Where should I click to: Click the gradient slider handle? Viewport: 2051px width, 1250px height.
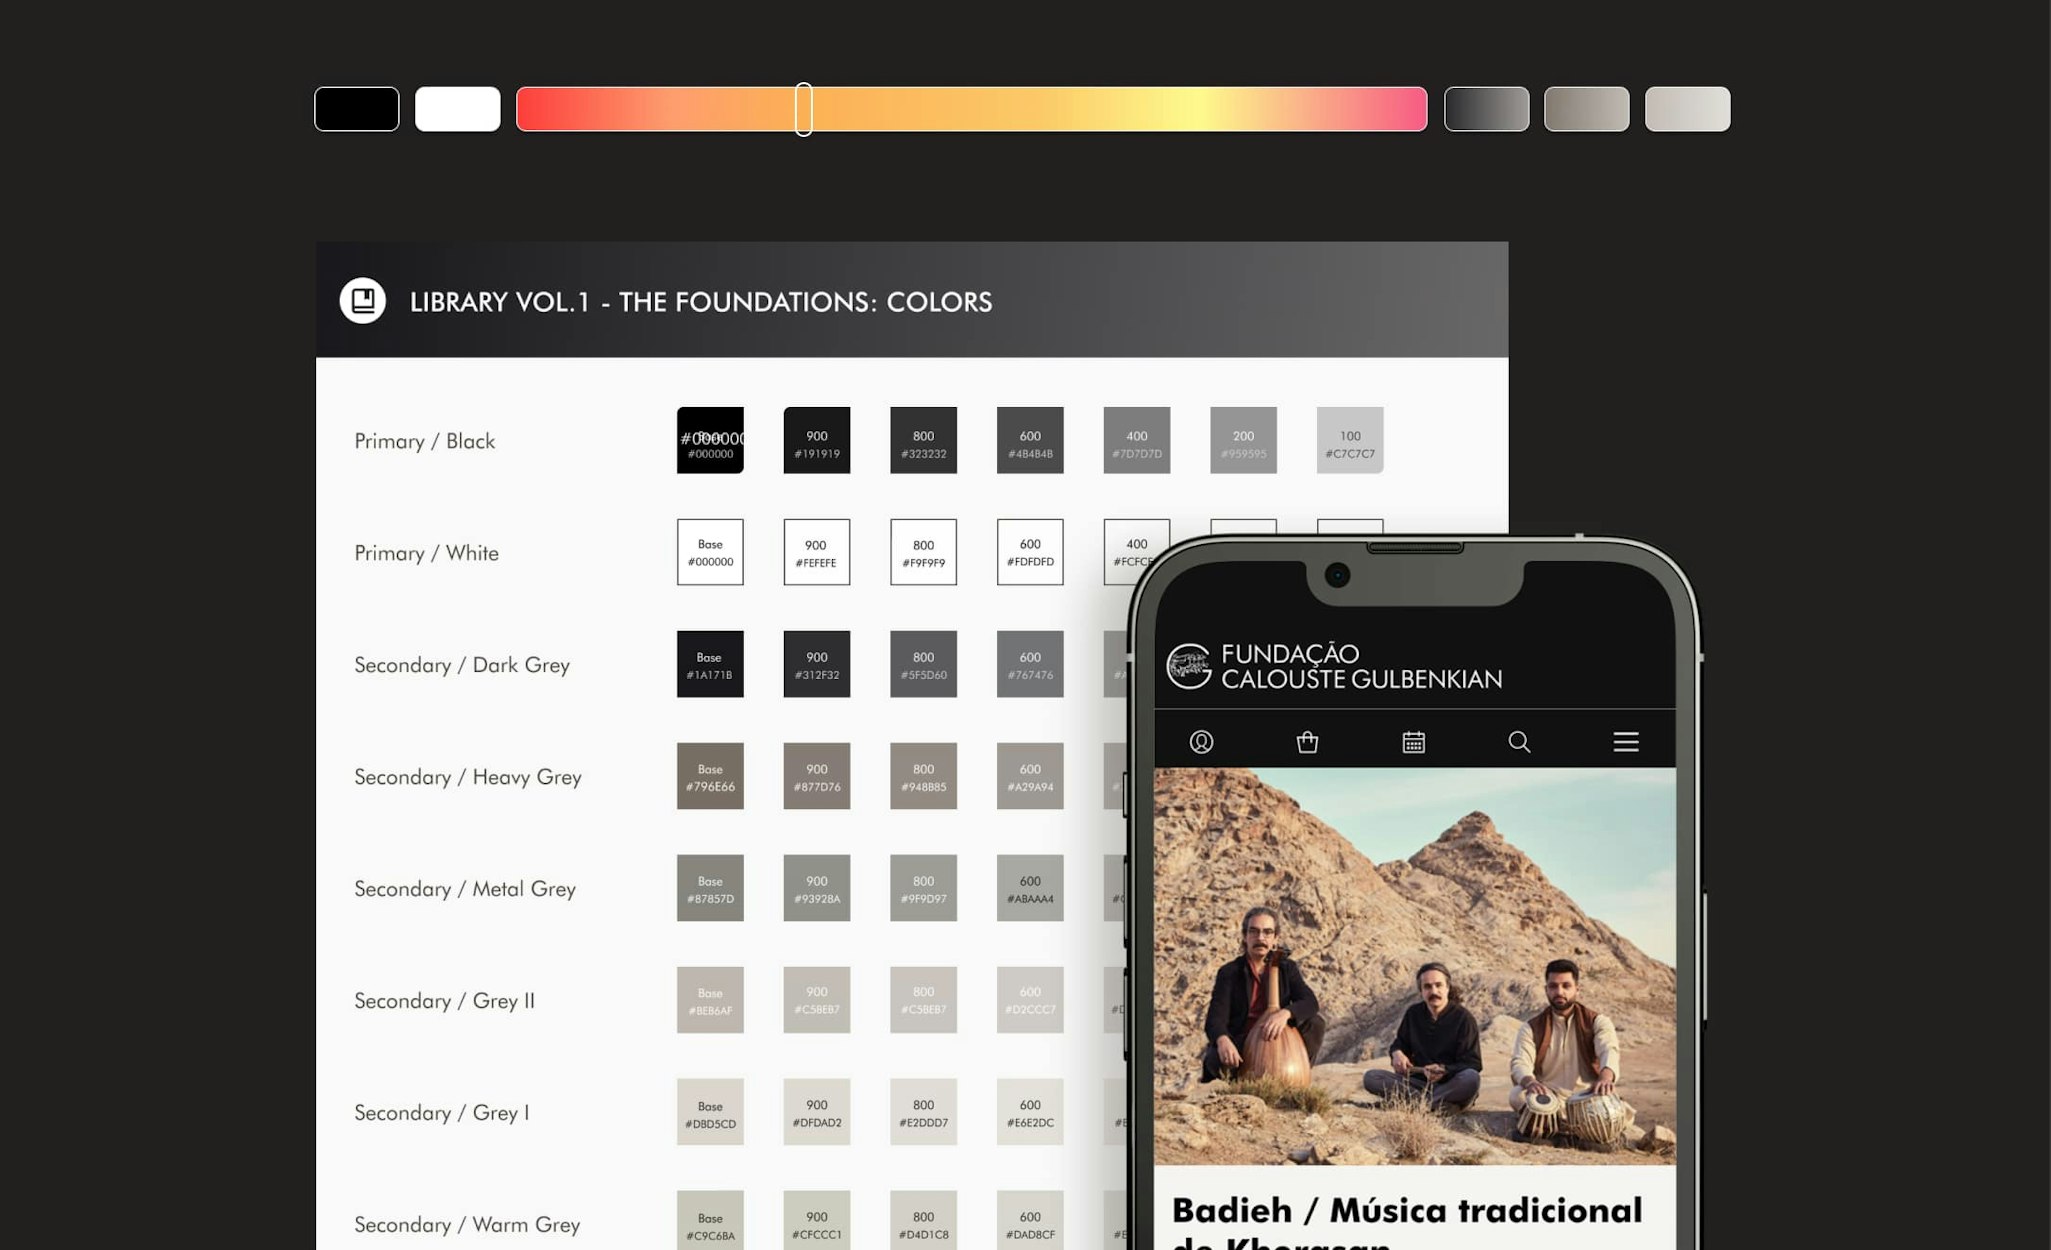pos(804,109)
